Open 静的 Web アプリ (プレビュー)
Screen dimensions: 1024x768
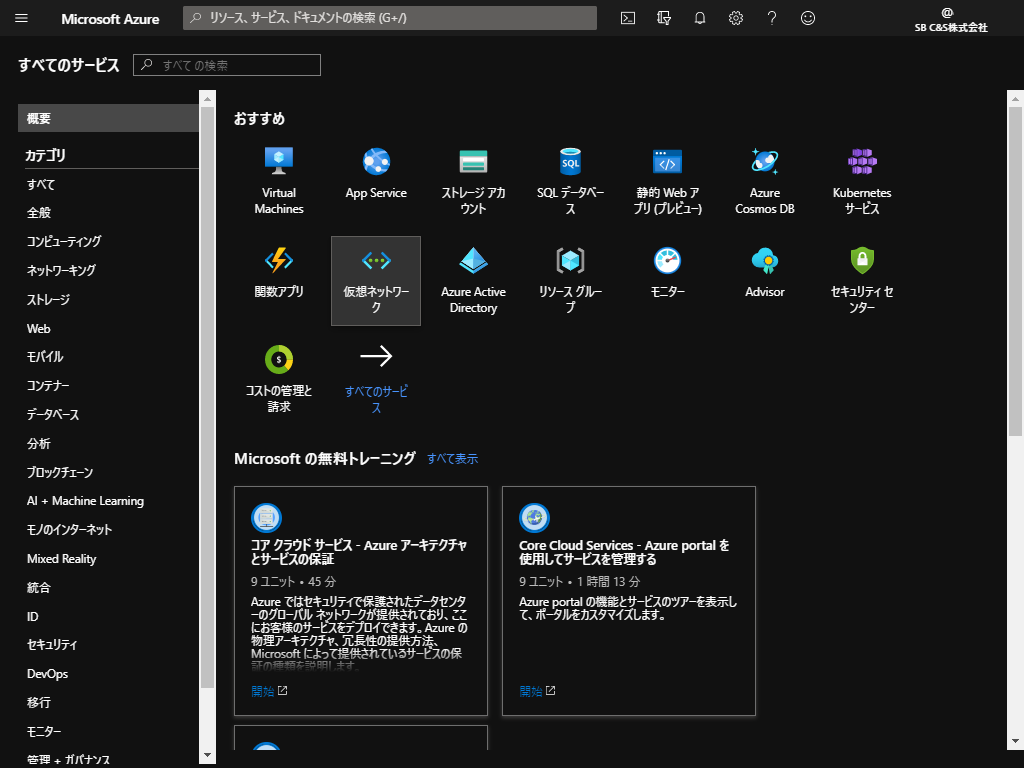pos(667,181)
